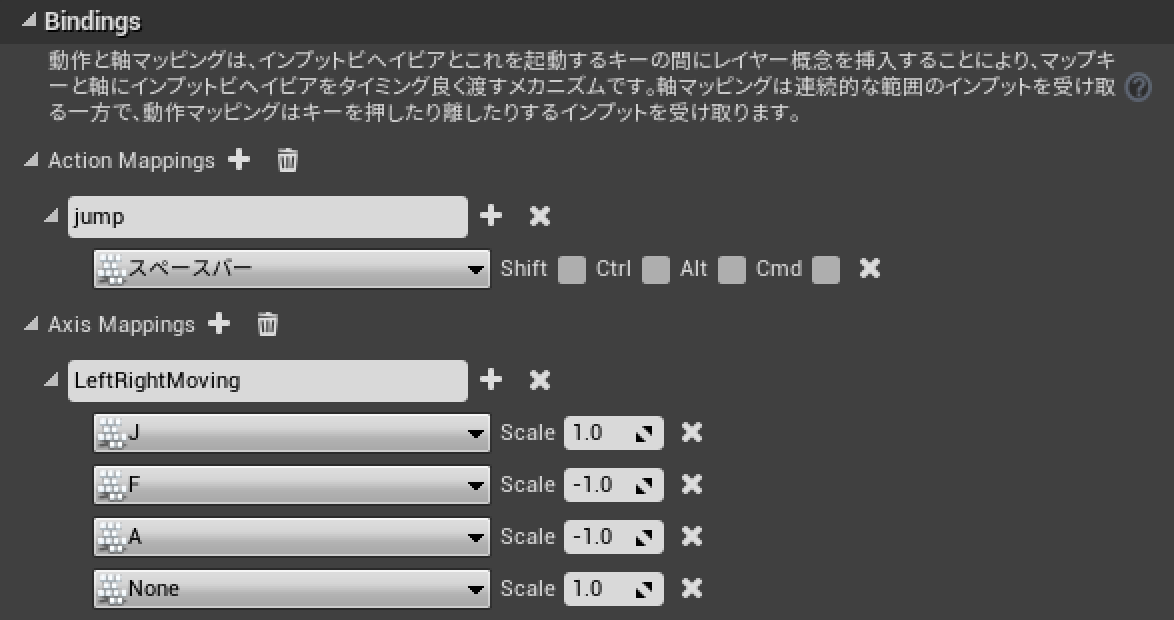Clear all Axis Mappings with trash icon

tap(267, 323)
